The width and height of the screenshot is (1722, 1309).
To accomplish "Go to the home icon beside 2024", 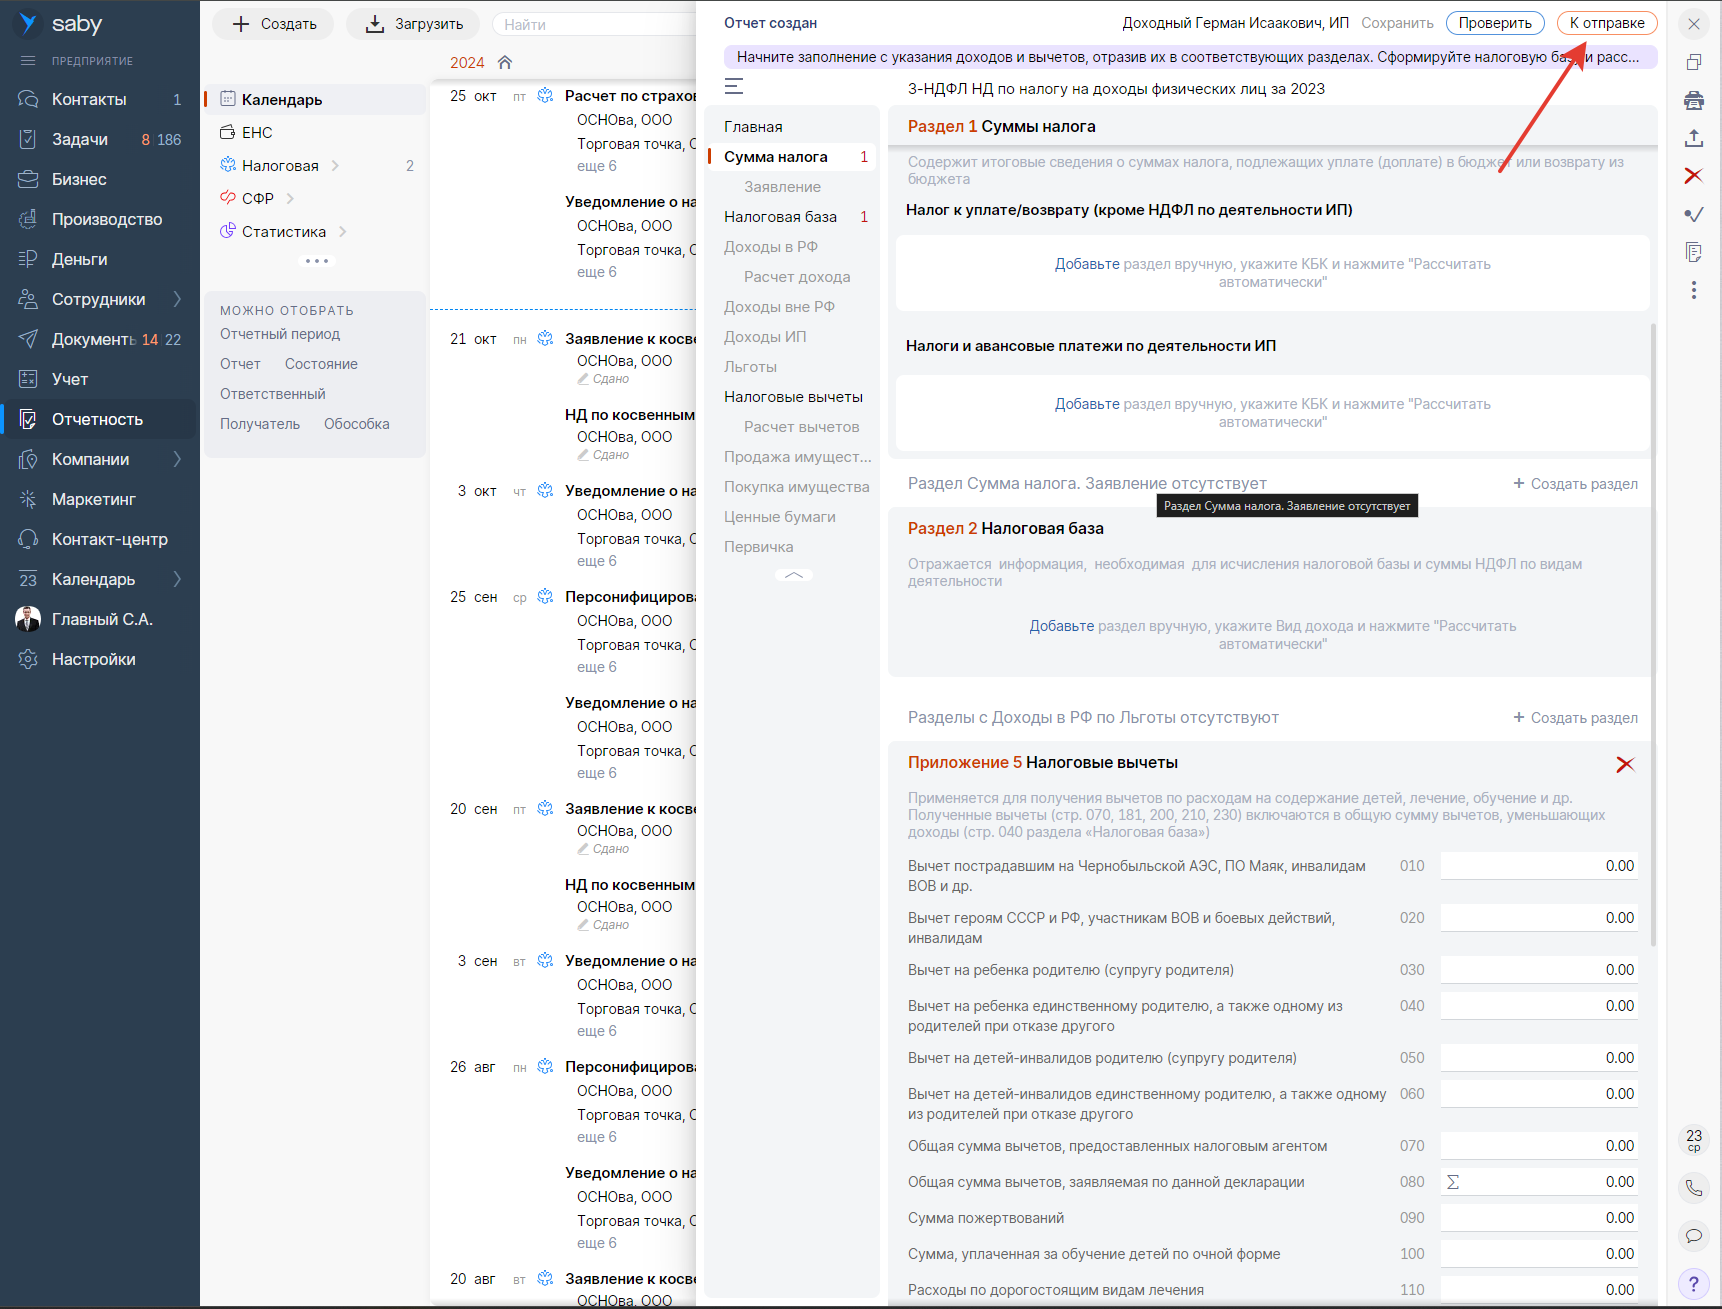I will [x=505, y=62].
